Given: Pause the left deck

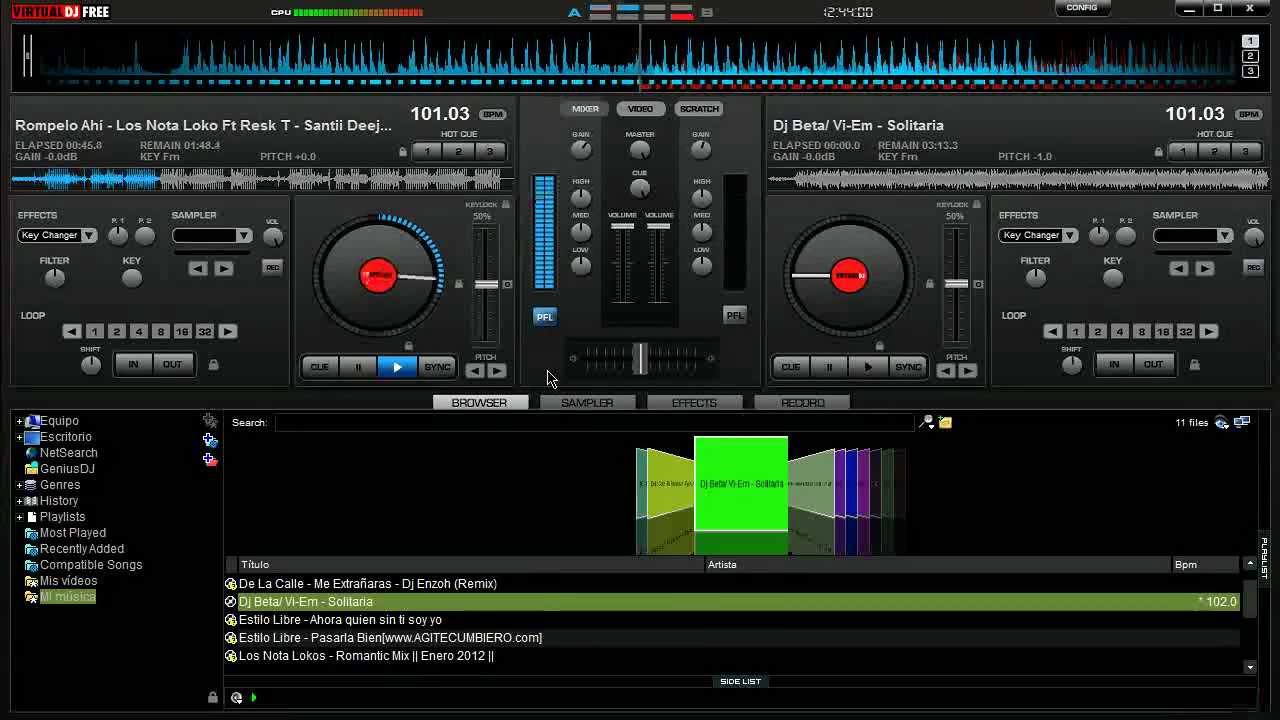Looking at the screenshot, I should coord(358,367).
